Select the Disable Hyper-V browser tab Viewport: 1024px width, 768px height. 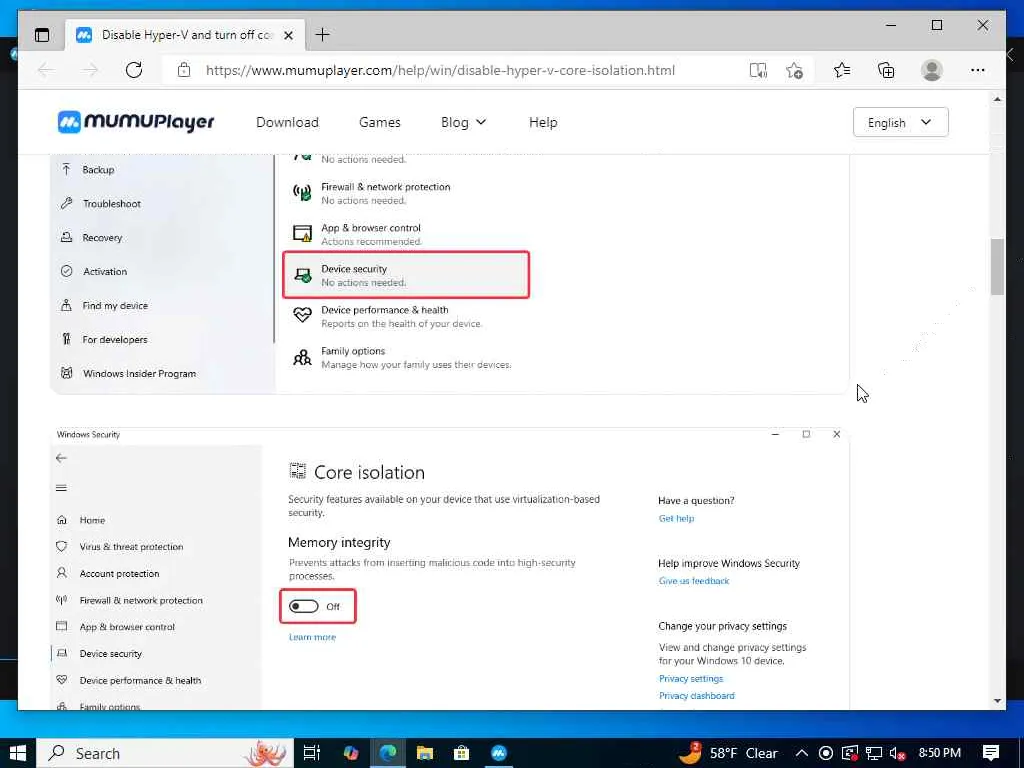click(185, 35)
